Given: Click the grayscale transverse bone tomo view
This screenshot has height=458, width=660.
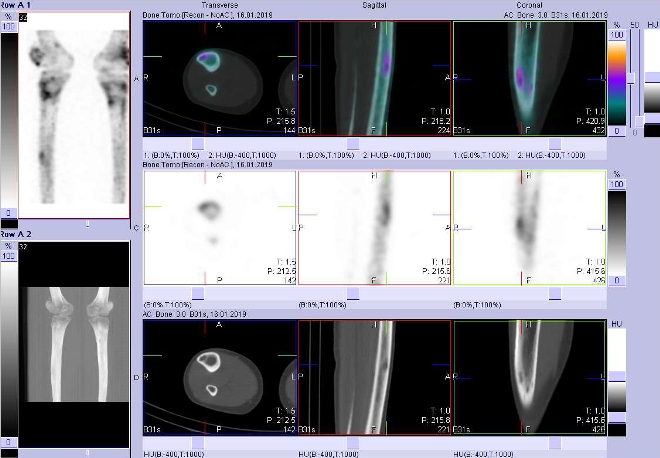Looking at the screenshot, I should 220,228.
